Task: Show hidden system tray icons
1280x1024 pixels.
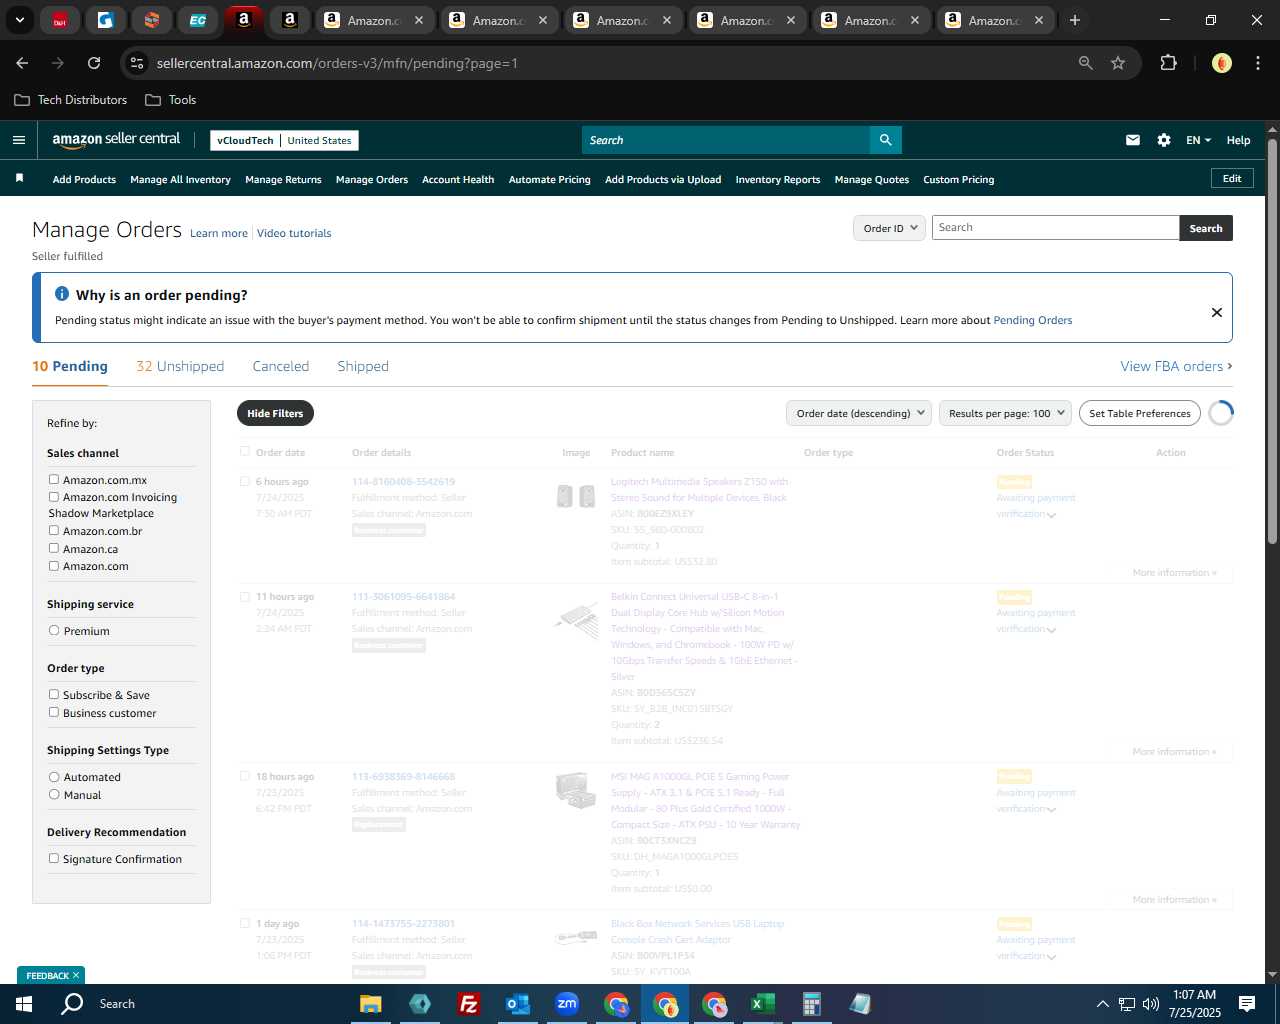Action: pyautogui.click(x=1102, y=1004)
